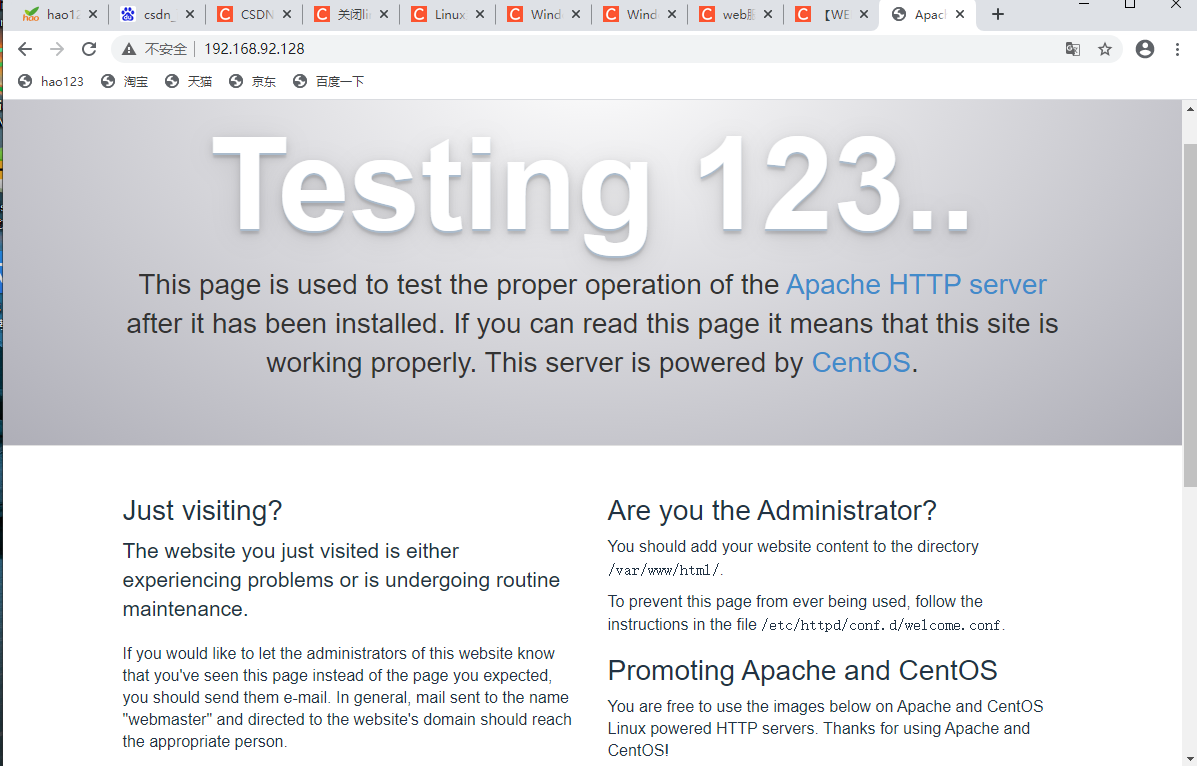Open the translate page icon

(1073, 49)
